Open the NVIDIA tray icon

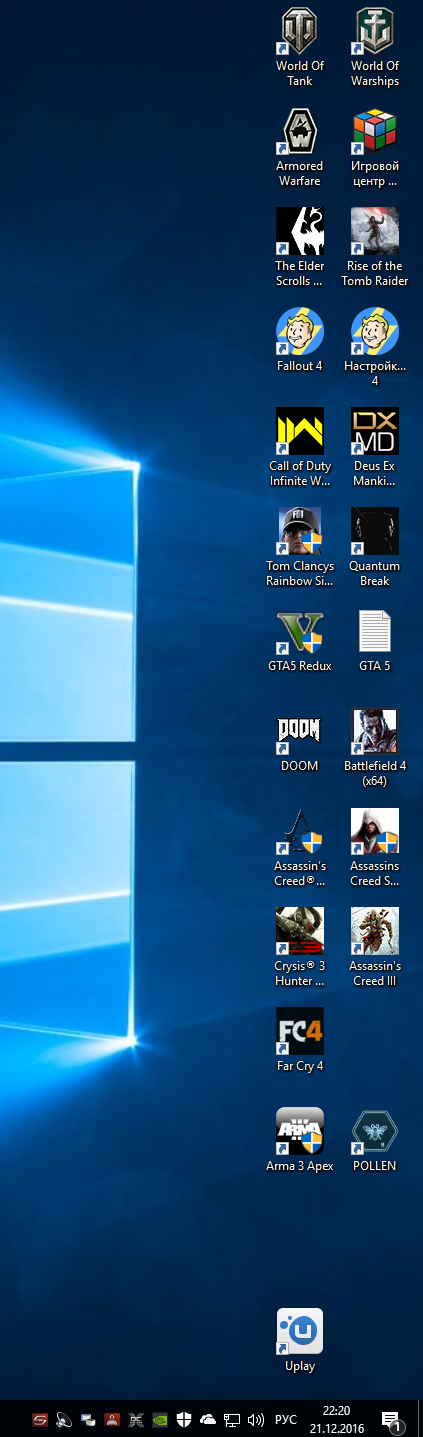(160, 1419)
